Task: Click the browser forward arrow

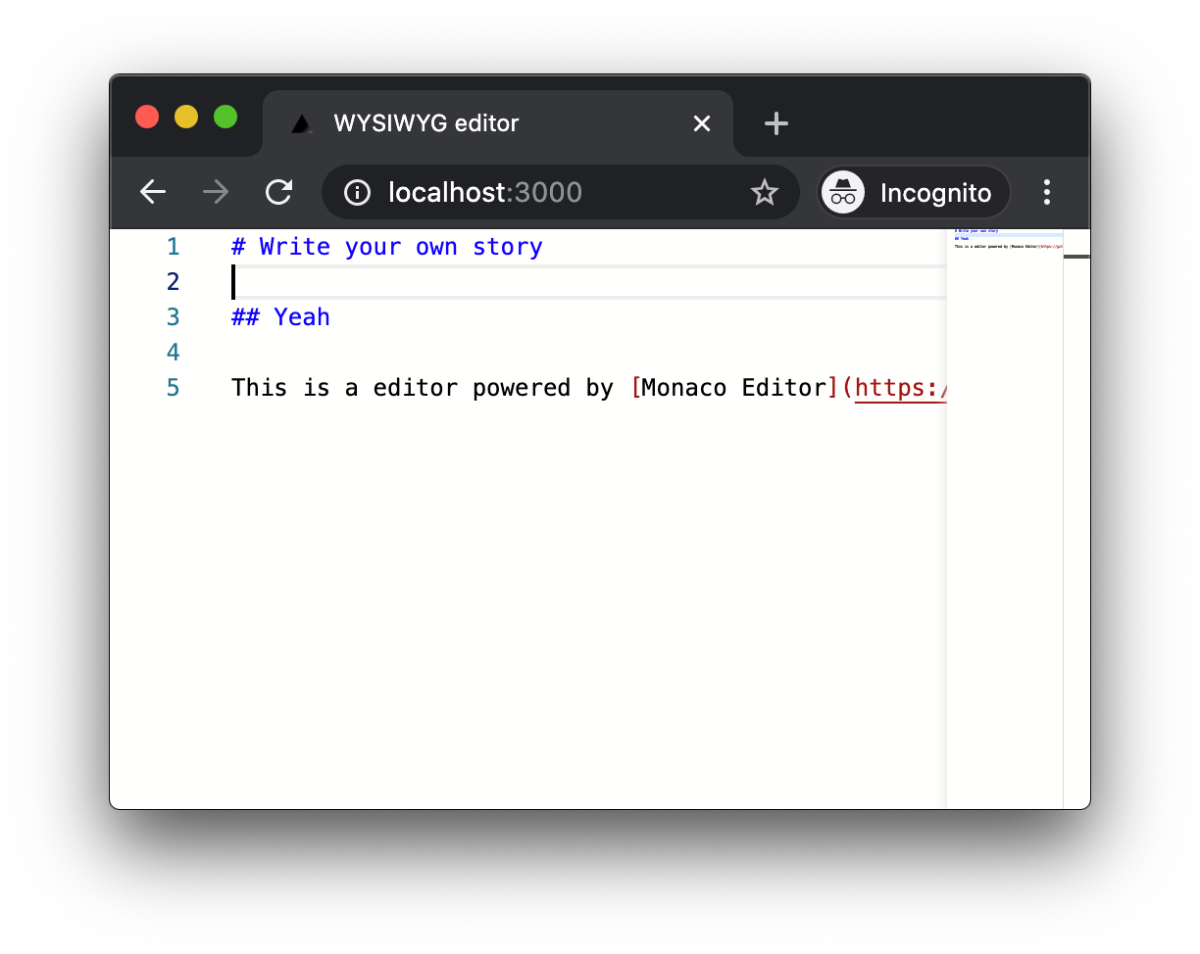Action: (x=215, y=192)
